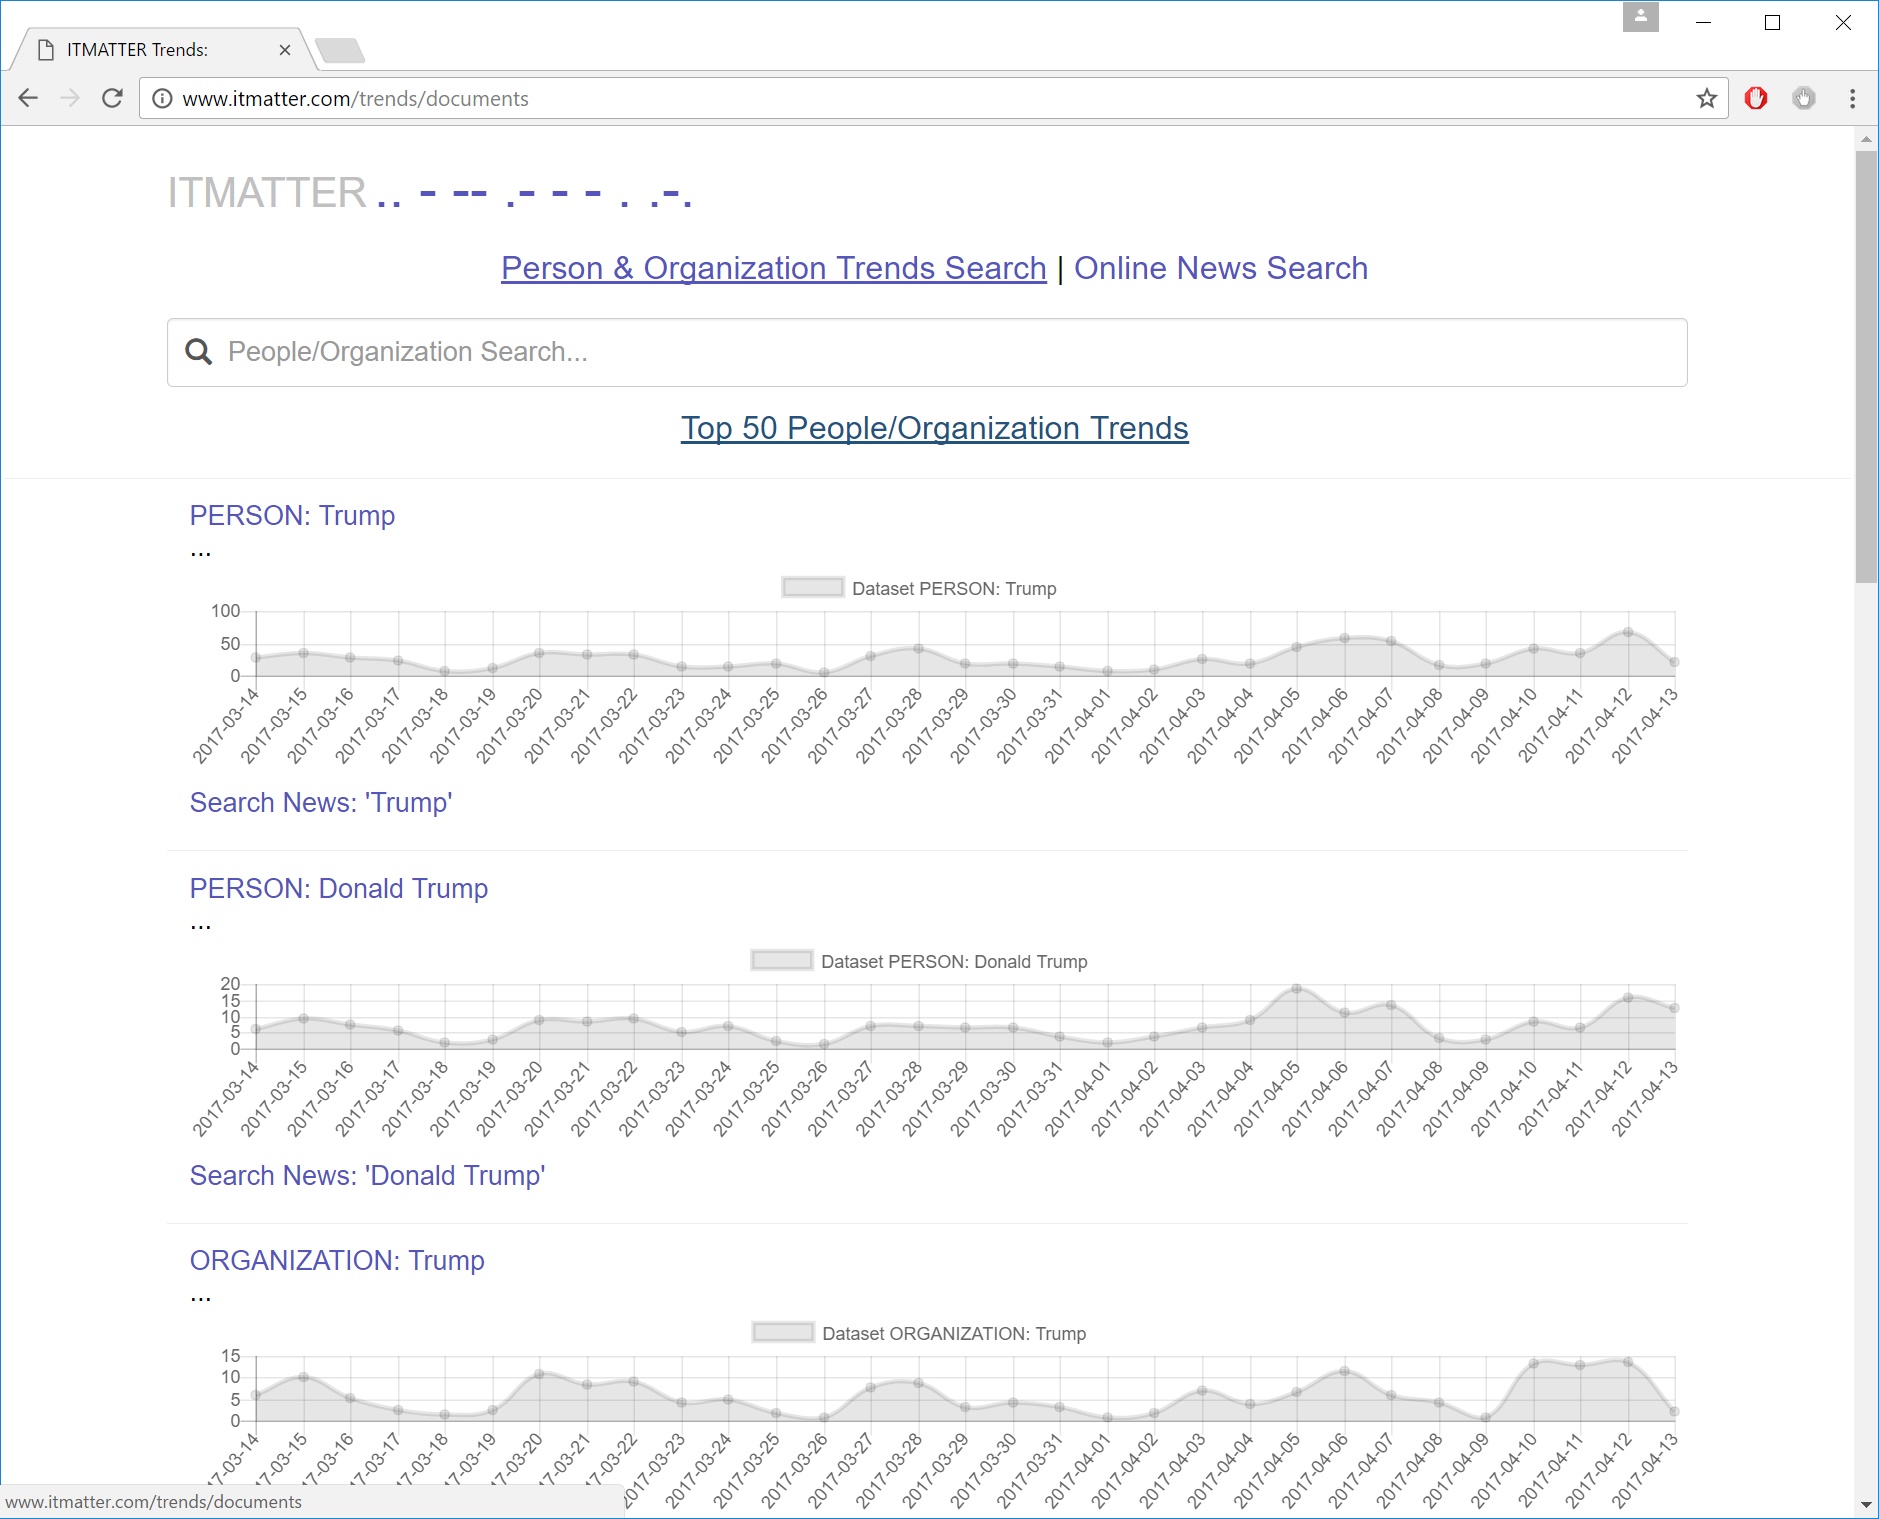Maximize the browser window

[x=1773, y=22]
